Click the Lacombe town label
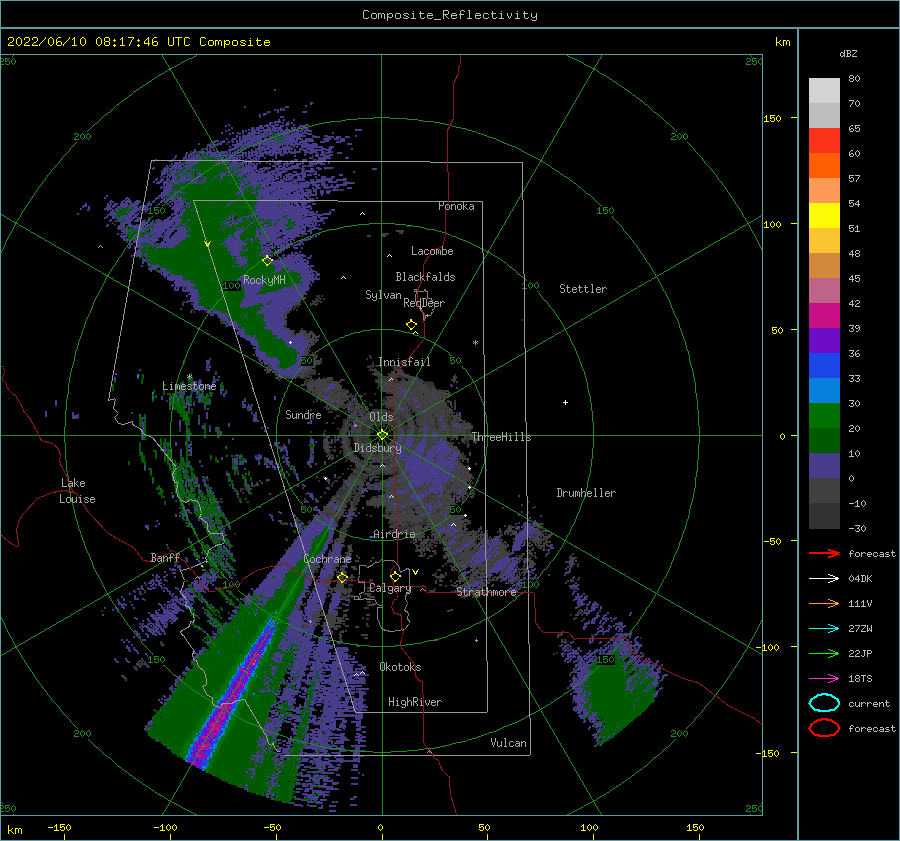Screen dimensions: 900x841 click(432, 251)
